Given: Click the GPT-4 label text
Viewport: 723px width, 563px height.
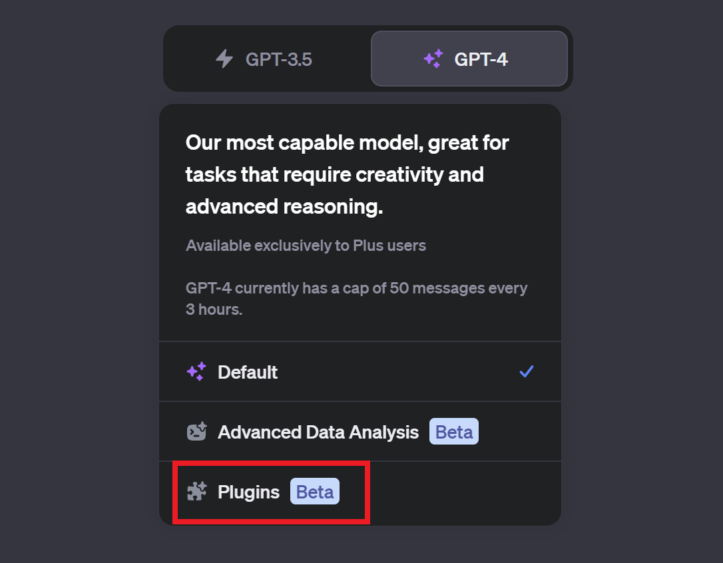Looking at the screenshot, I should point(481,59).
